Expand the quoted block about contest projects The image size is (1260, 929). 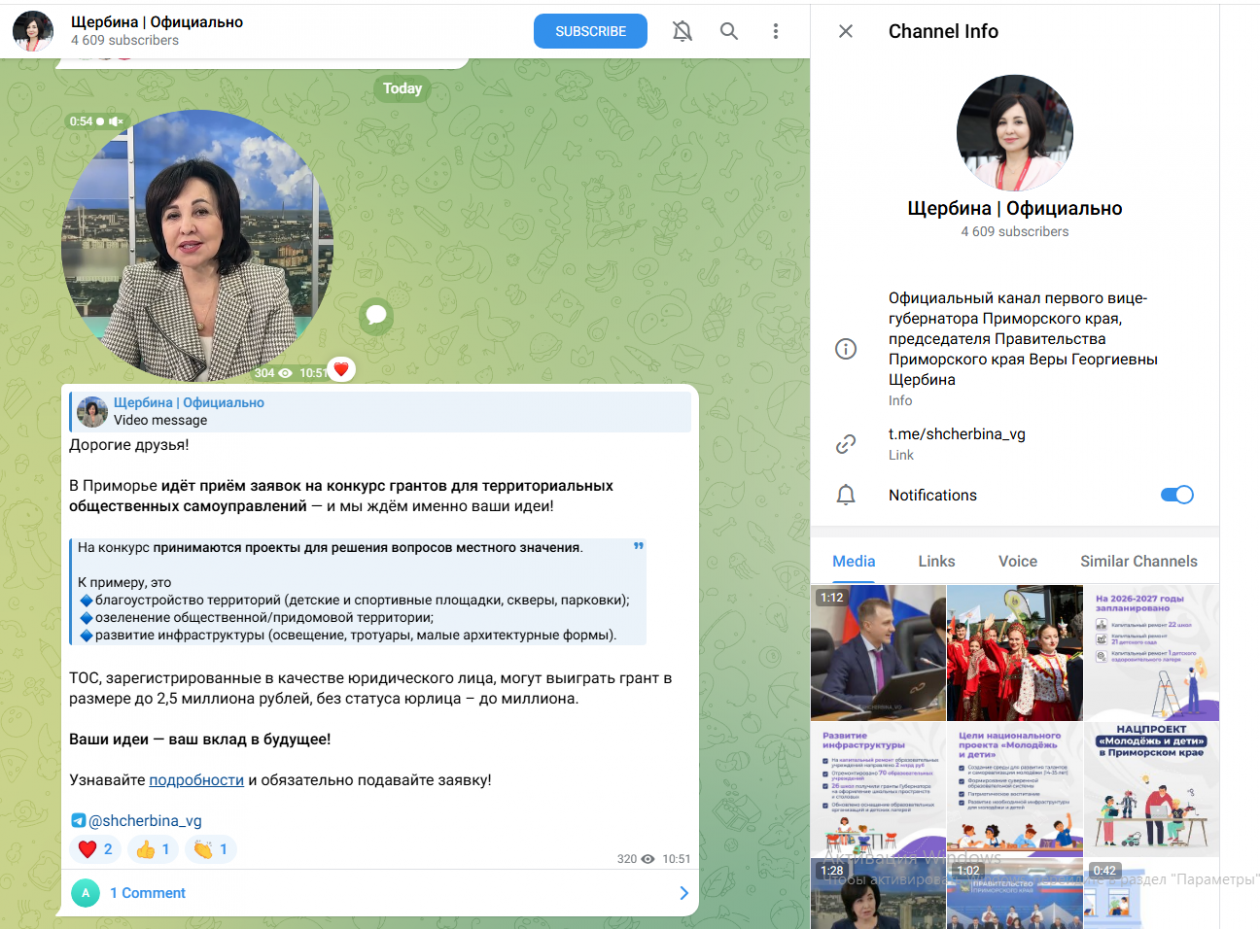[x=638, y=547]
